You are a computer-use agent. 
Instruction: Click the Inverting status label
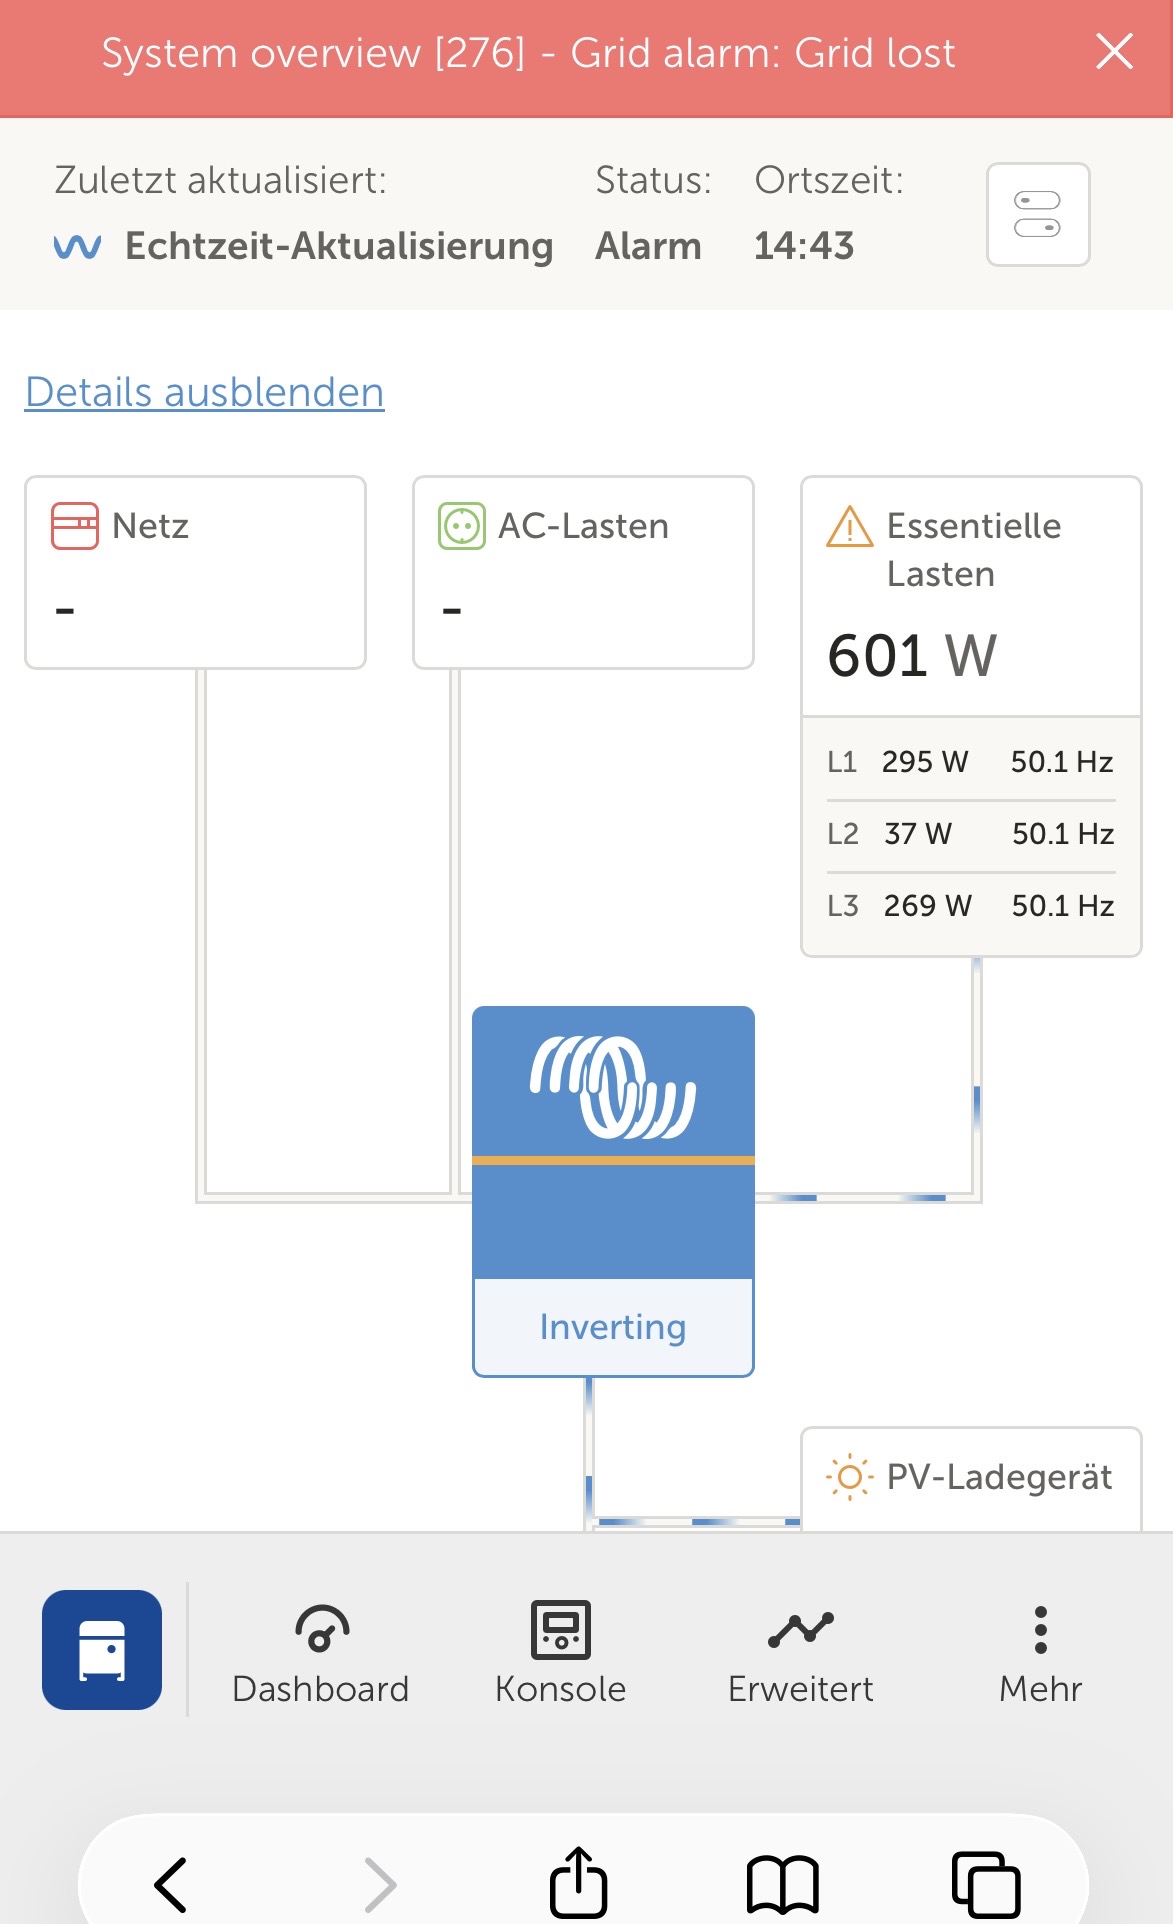[x=613, y=1327]
